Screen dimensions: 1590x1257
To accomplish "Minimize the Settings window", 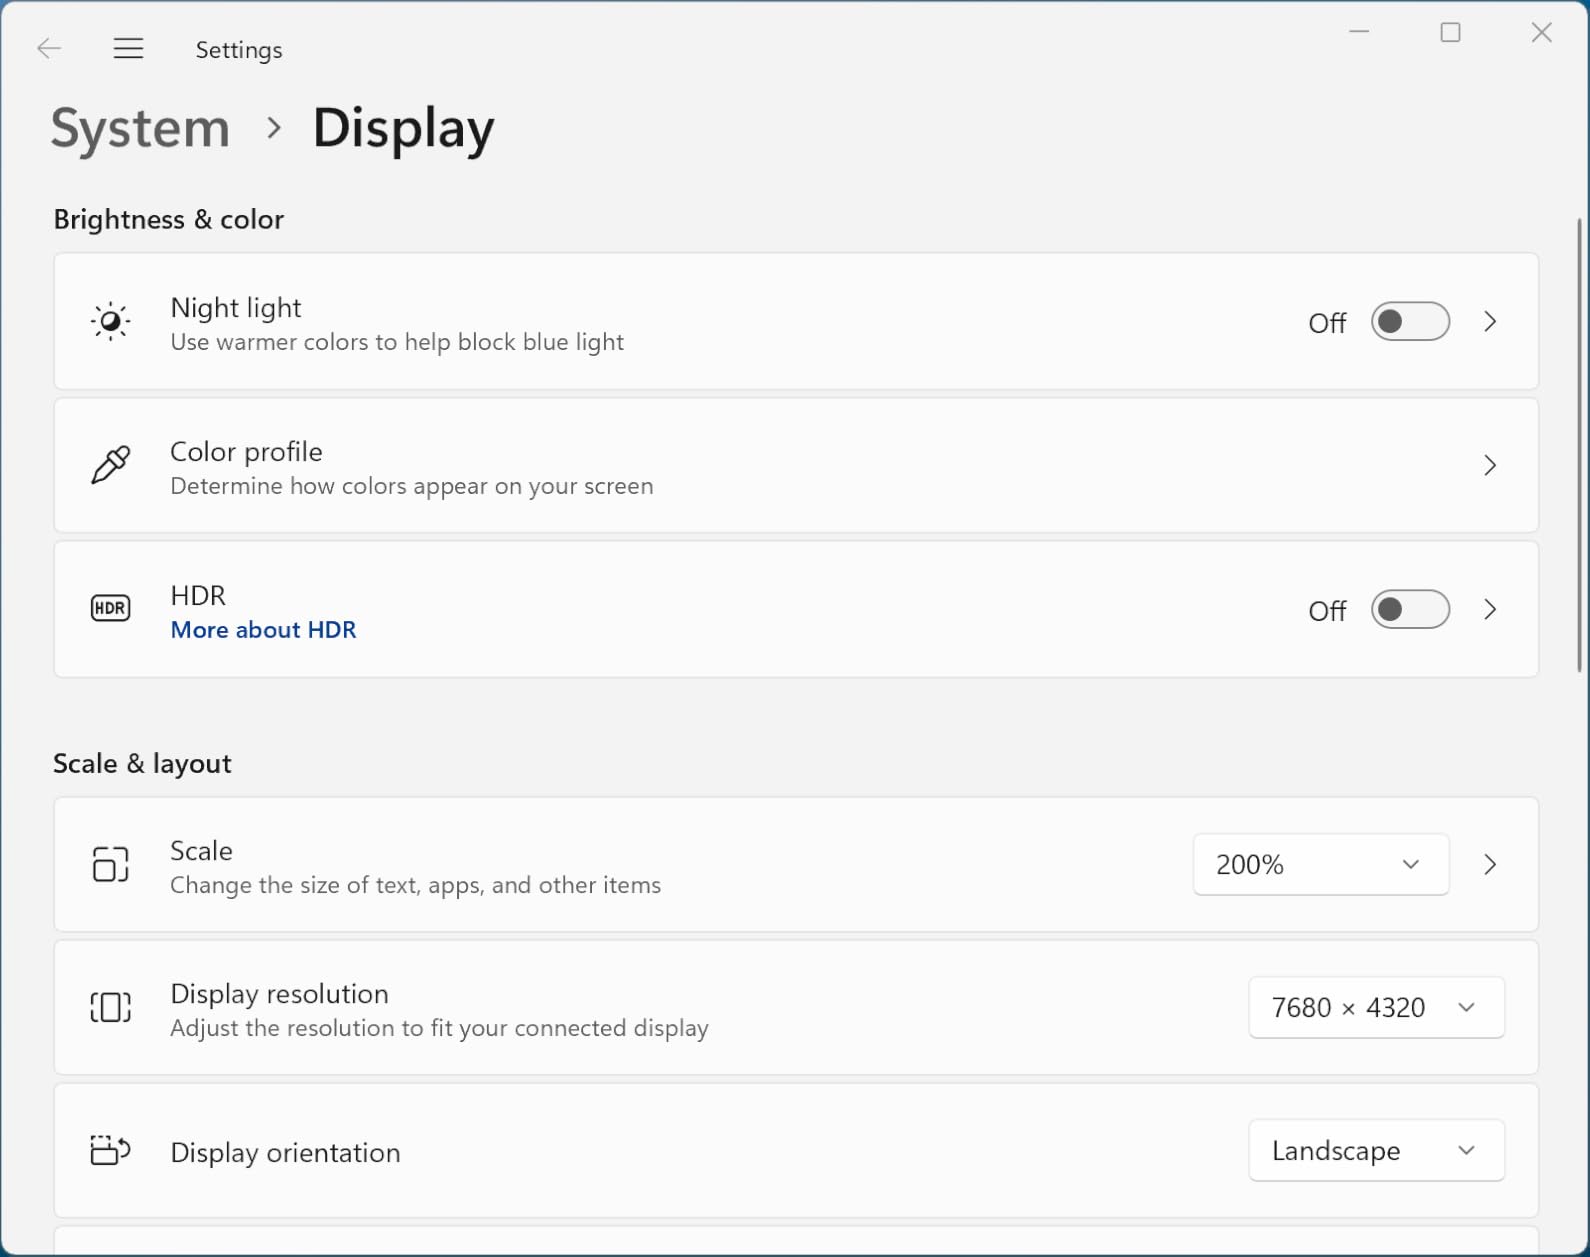I will click(x=1359, y=32).
